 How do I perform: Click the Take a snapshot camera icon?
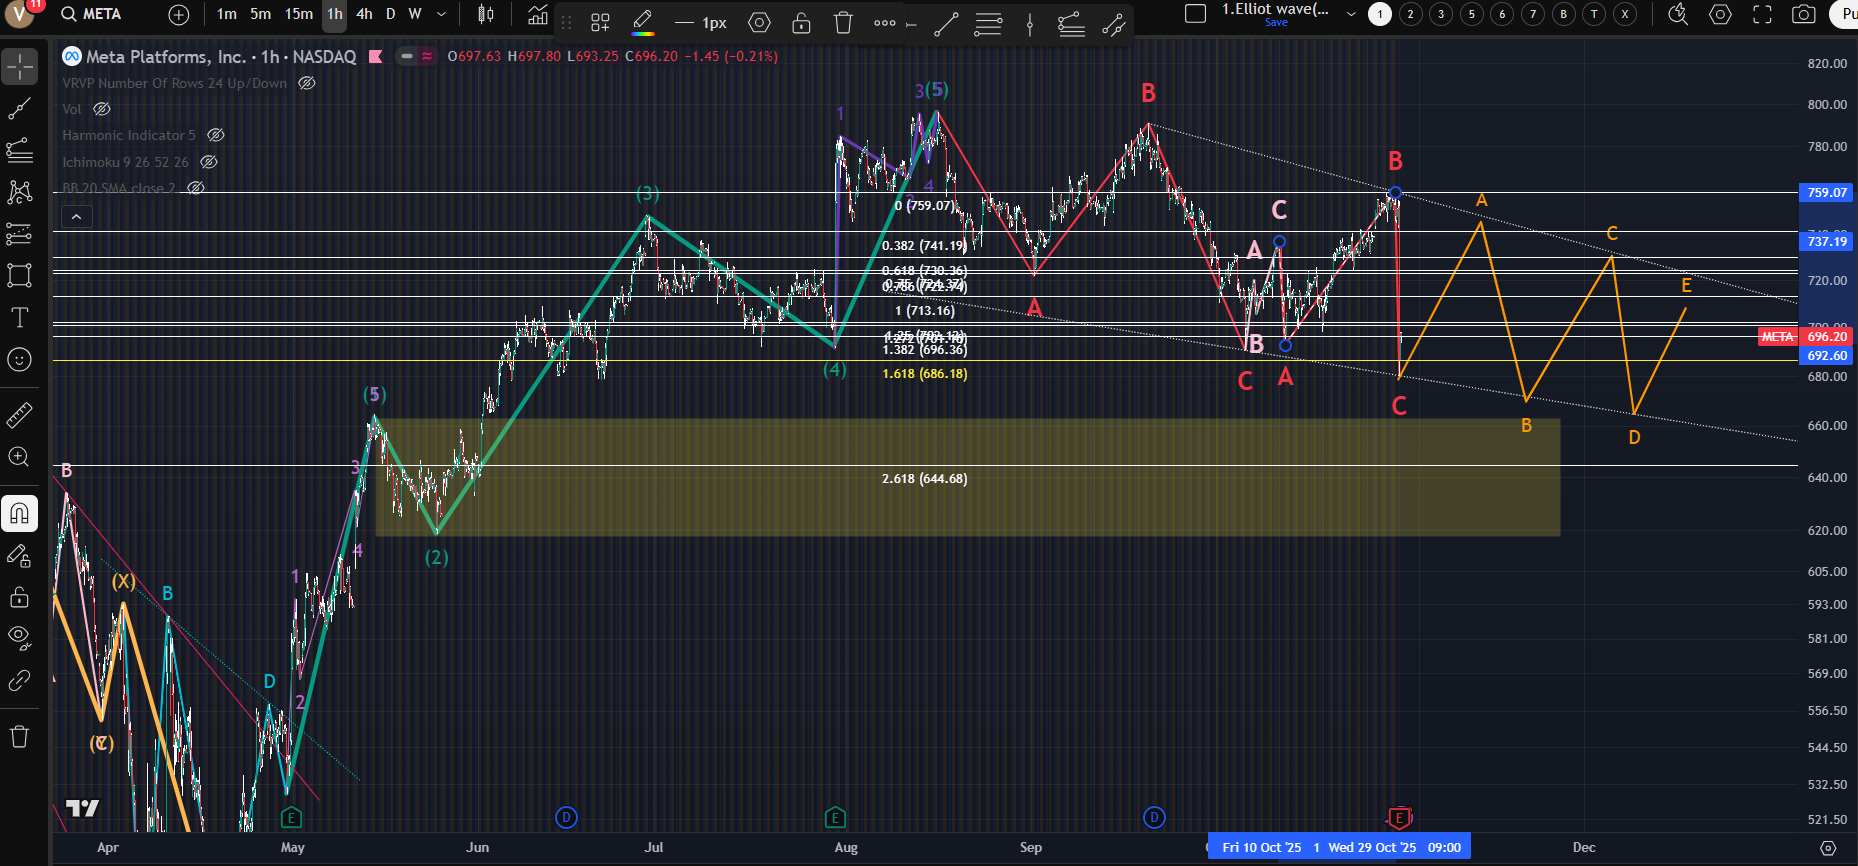[1803, 14]
